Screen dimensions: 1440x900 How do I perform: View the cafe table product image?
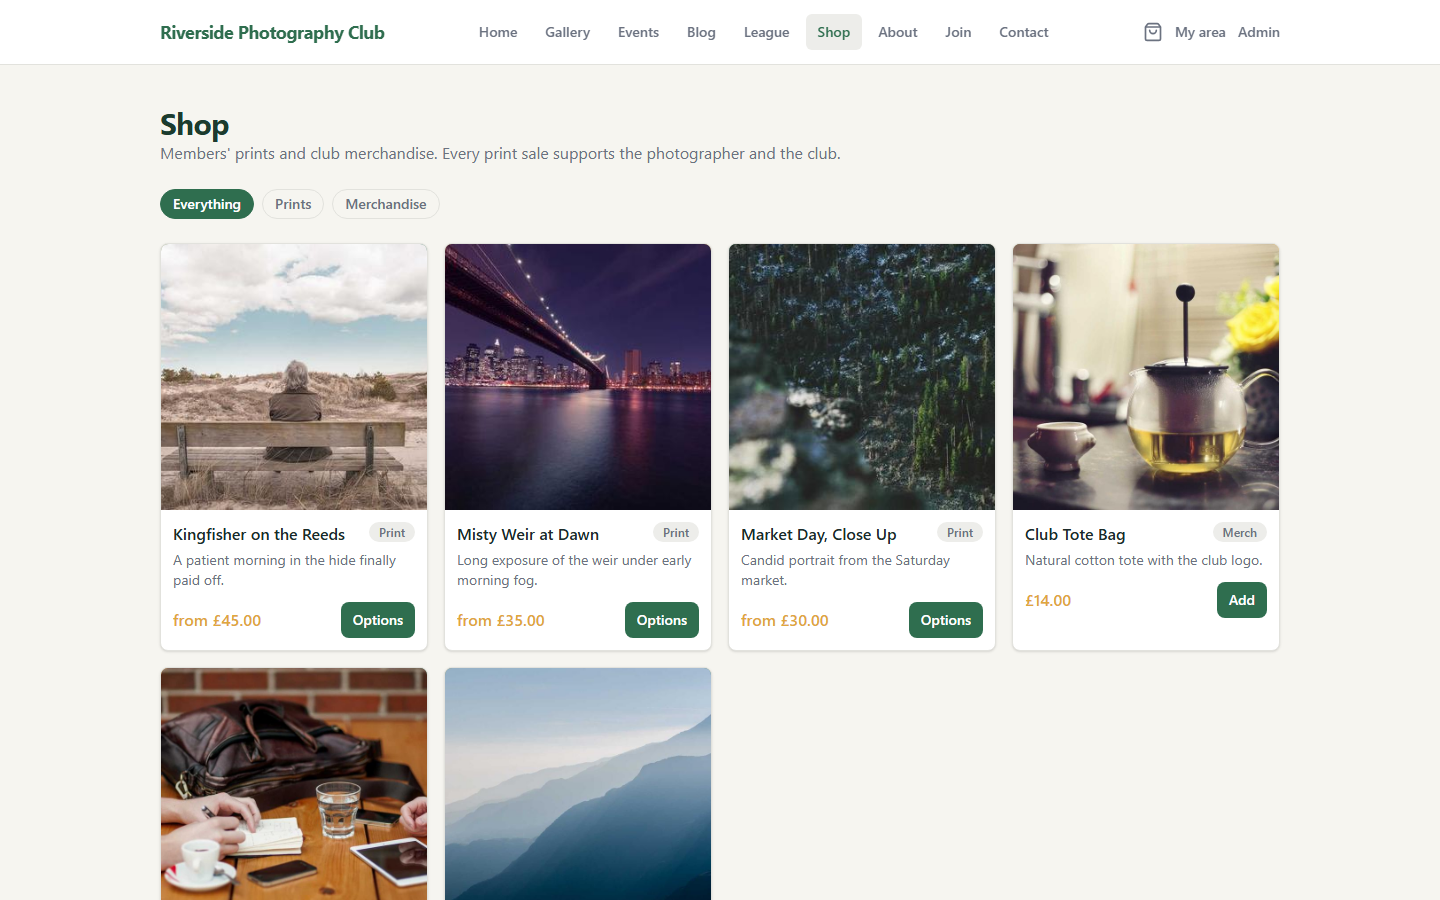point(294,784)
